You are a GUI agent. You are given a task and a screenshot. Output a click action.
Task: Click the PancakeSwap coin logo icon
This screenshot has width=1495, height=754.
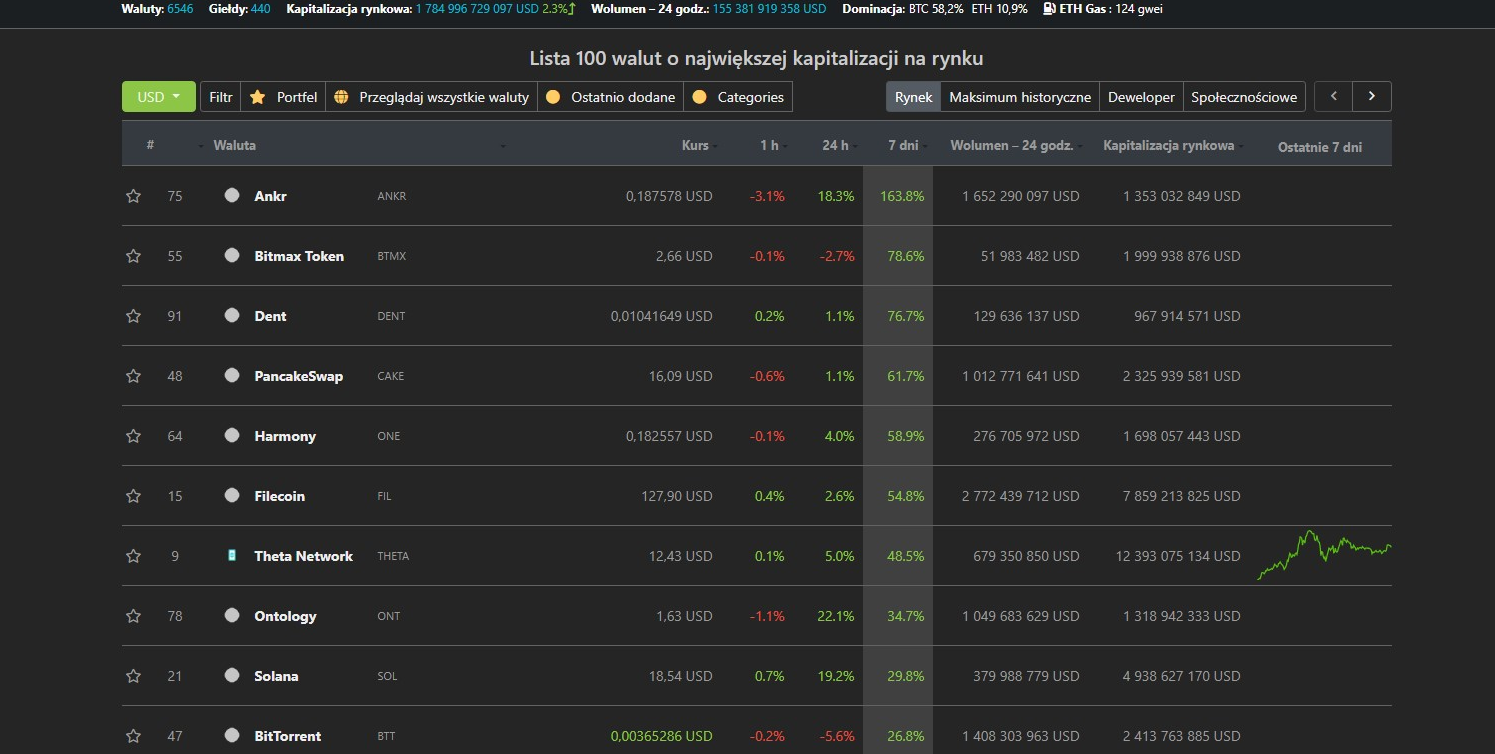(x=232, y=375)
